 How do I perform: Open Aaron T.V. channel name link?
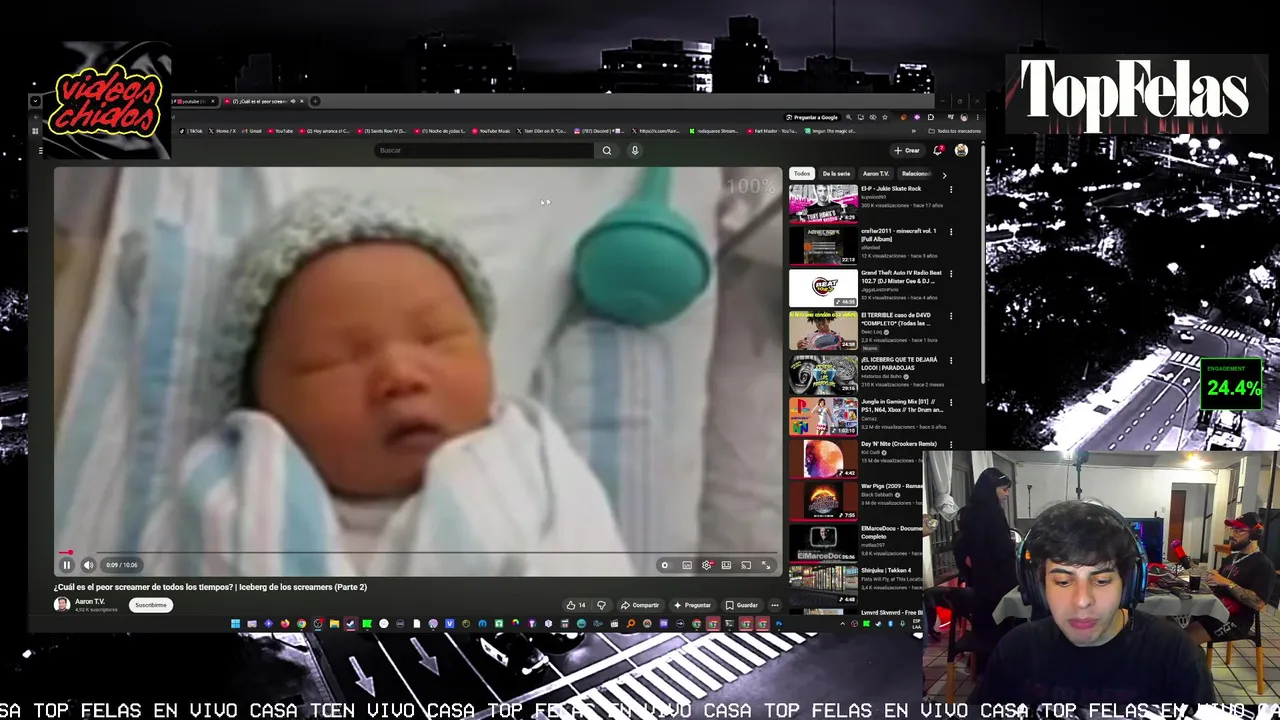89,602
